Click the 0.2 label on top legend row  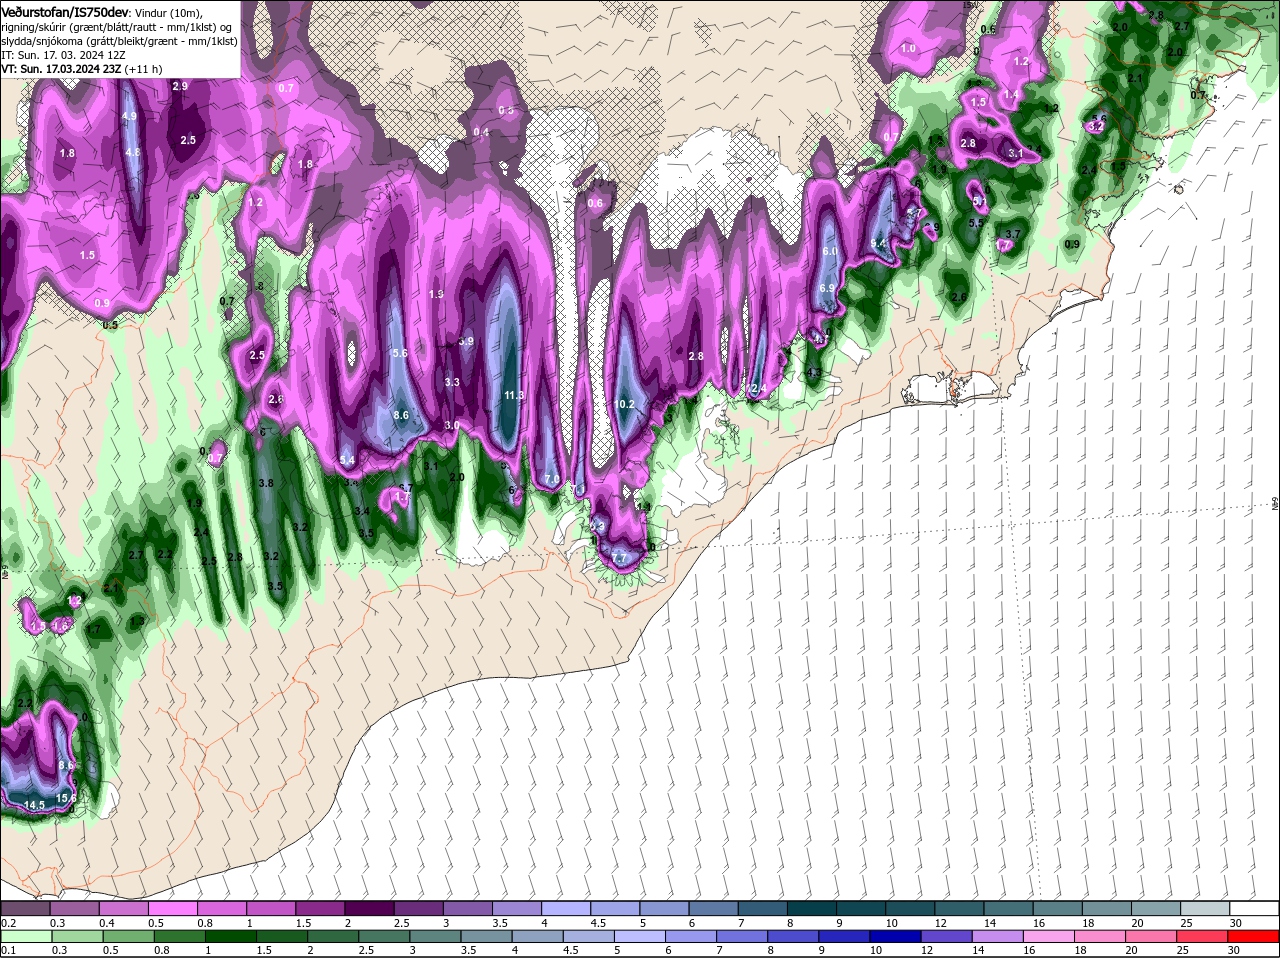click(x=8, y=923)
